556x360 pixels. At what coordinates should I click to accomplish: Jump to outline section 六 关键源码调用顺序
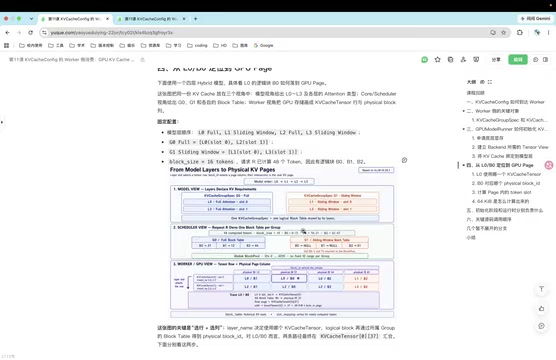tap(489, 220)
